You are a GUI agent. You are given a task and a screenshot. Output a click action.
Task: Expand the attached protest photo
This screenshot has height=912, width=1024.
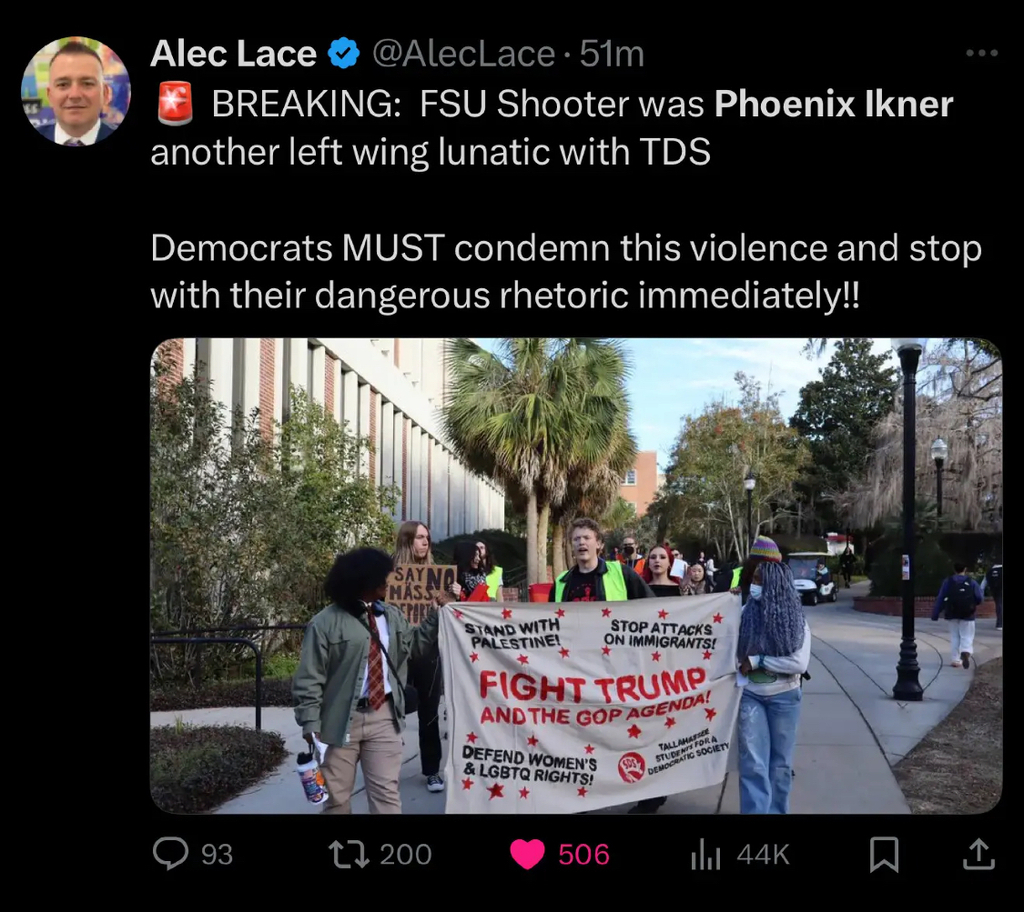pyautogui.click(x=576, y=576)
